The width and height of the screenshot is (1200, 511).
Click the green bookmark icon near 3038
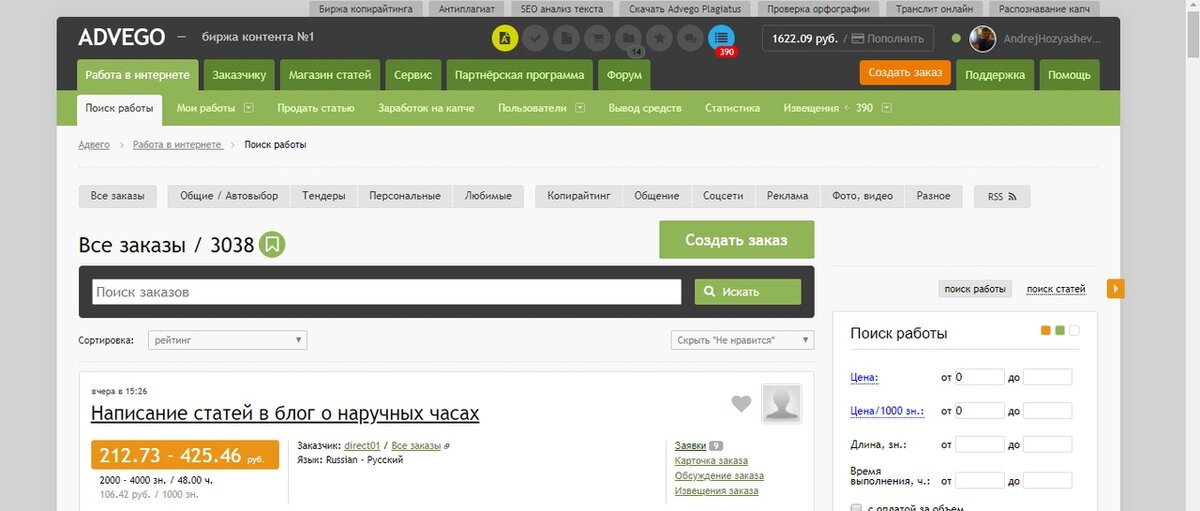pos(273,244)
